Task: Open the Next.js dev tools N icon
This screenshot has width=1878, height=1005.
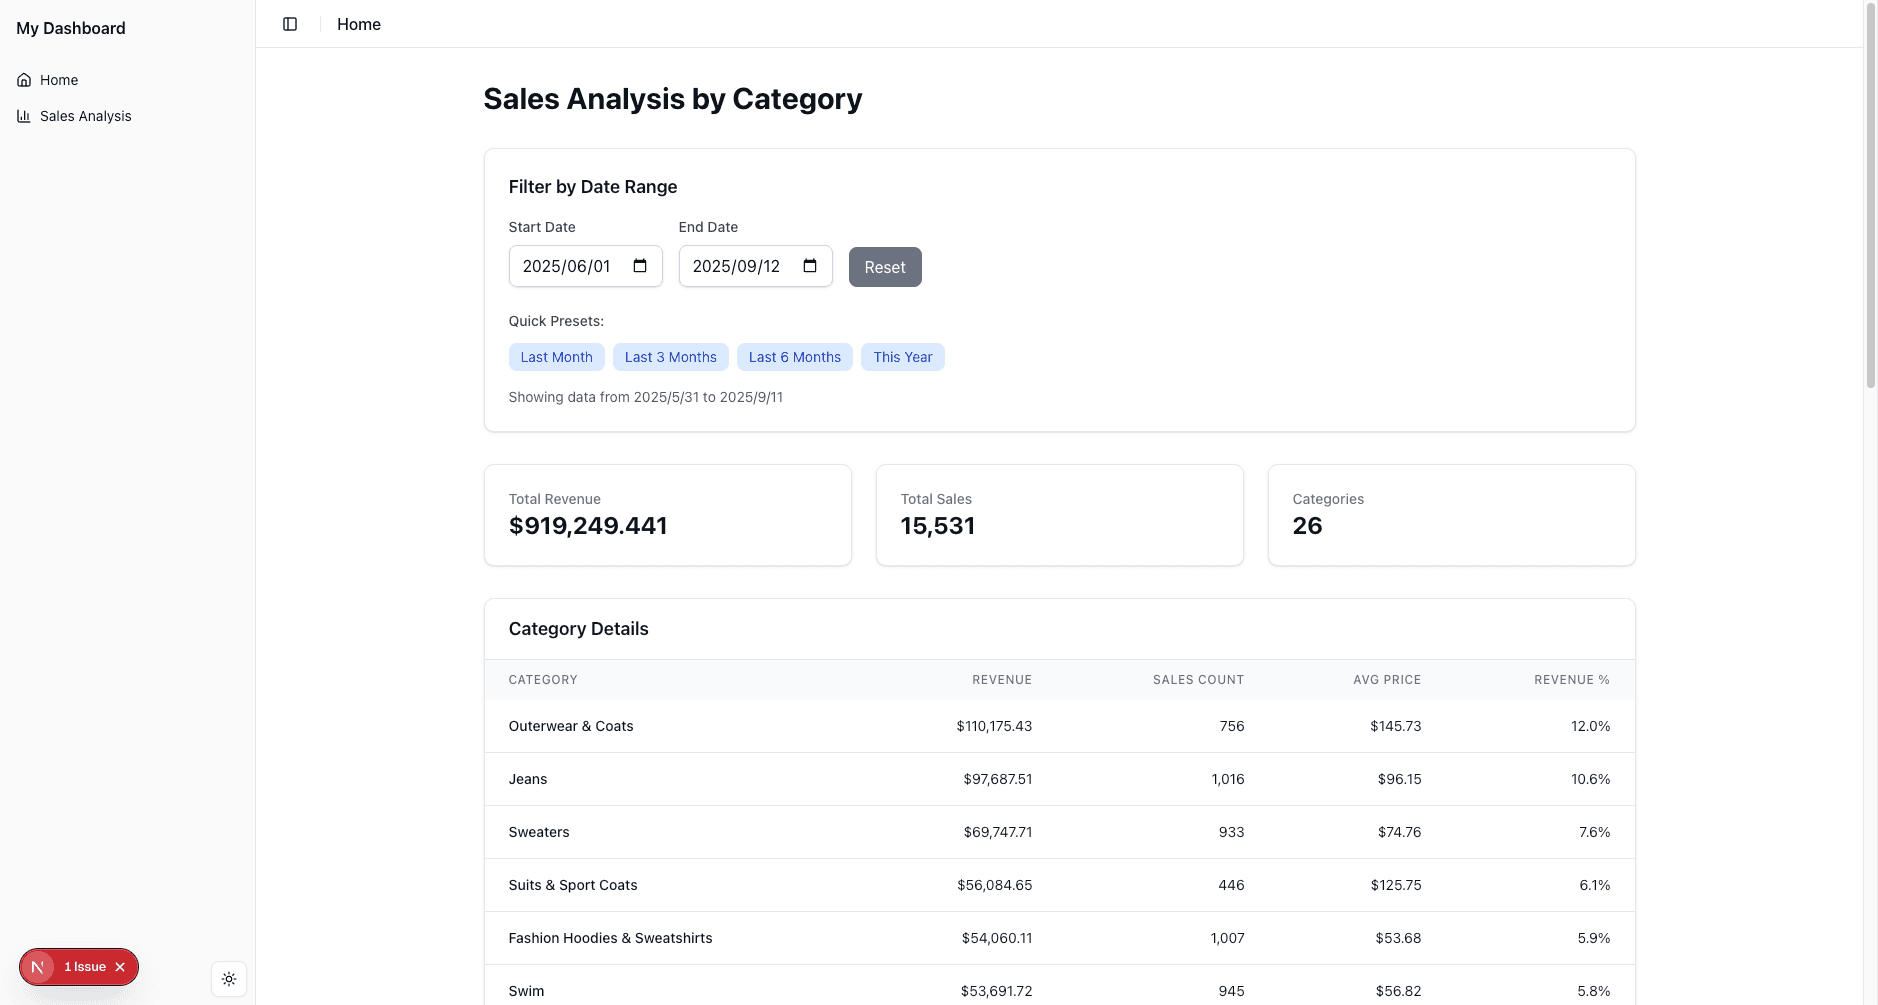Action: (37, 967)
